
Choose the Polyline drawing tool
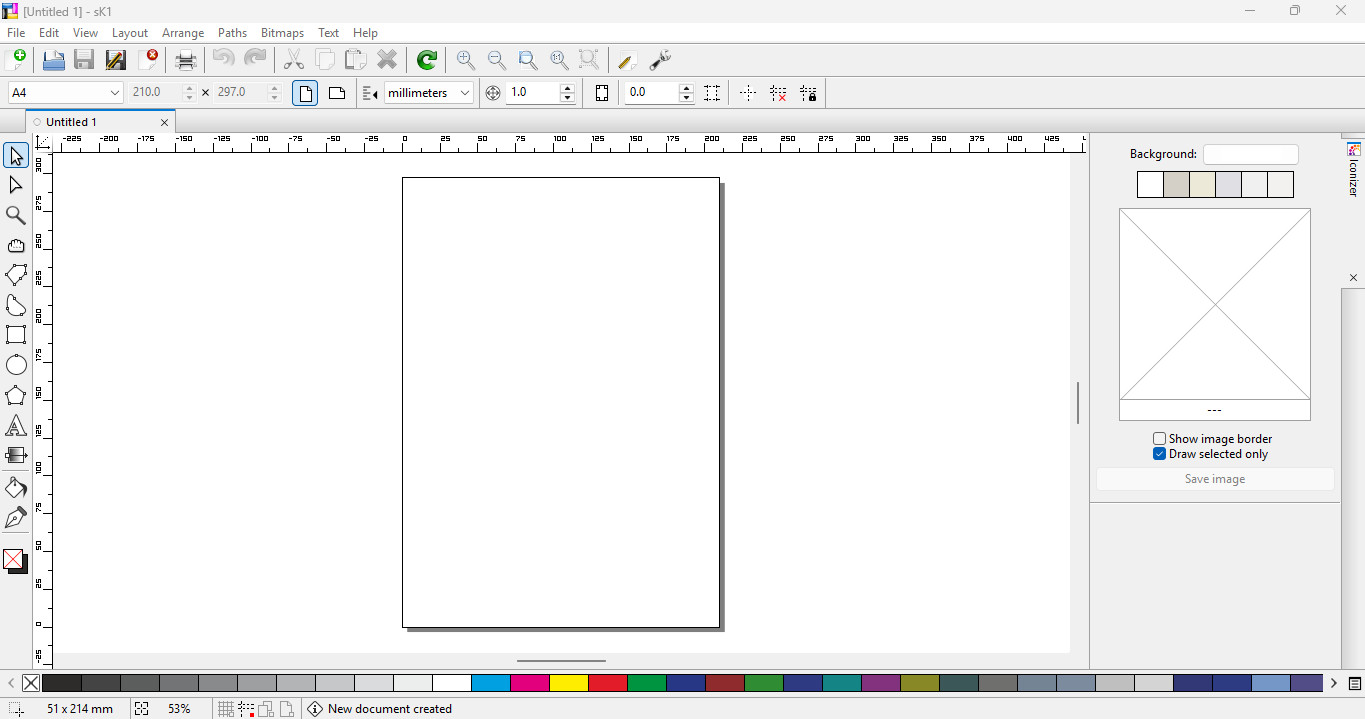[x=16, y=275]
